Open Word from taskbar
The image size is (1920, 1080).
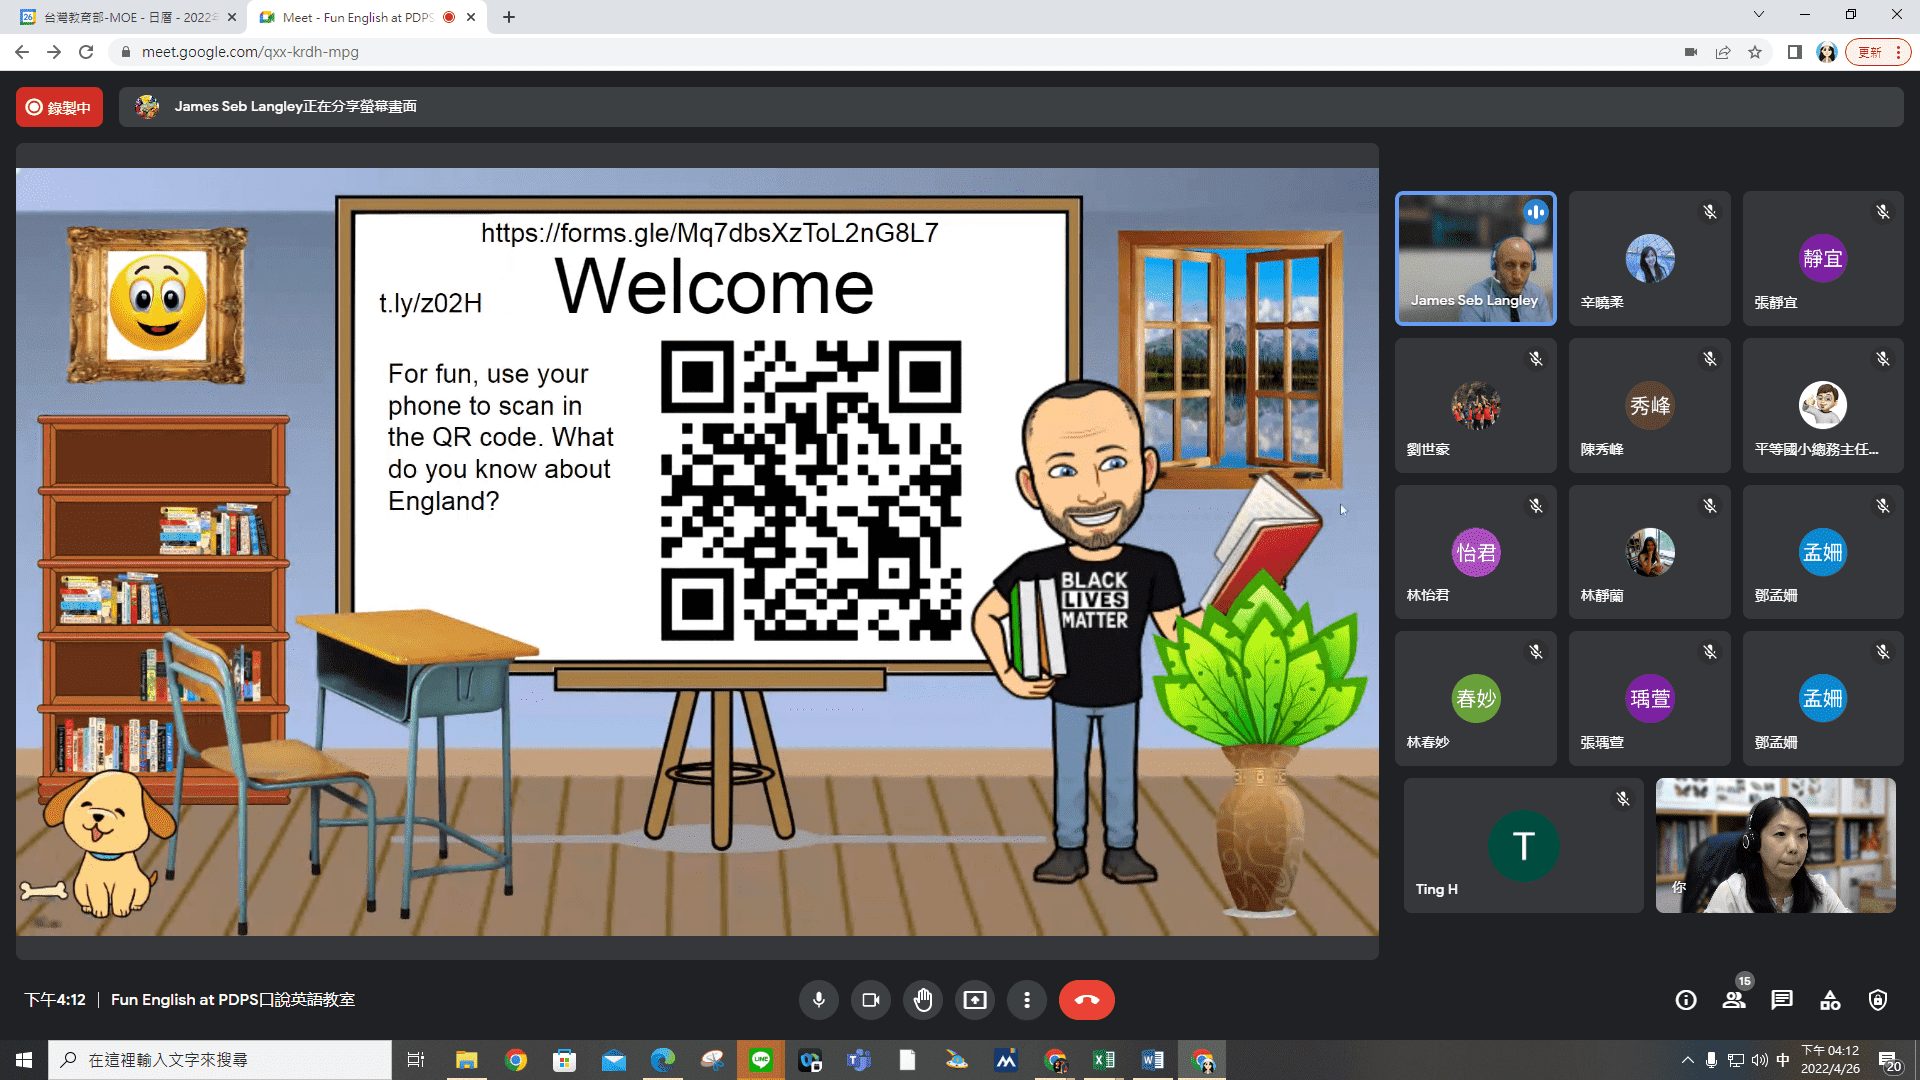[x=1153, y=1060]
